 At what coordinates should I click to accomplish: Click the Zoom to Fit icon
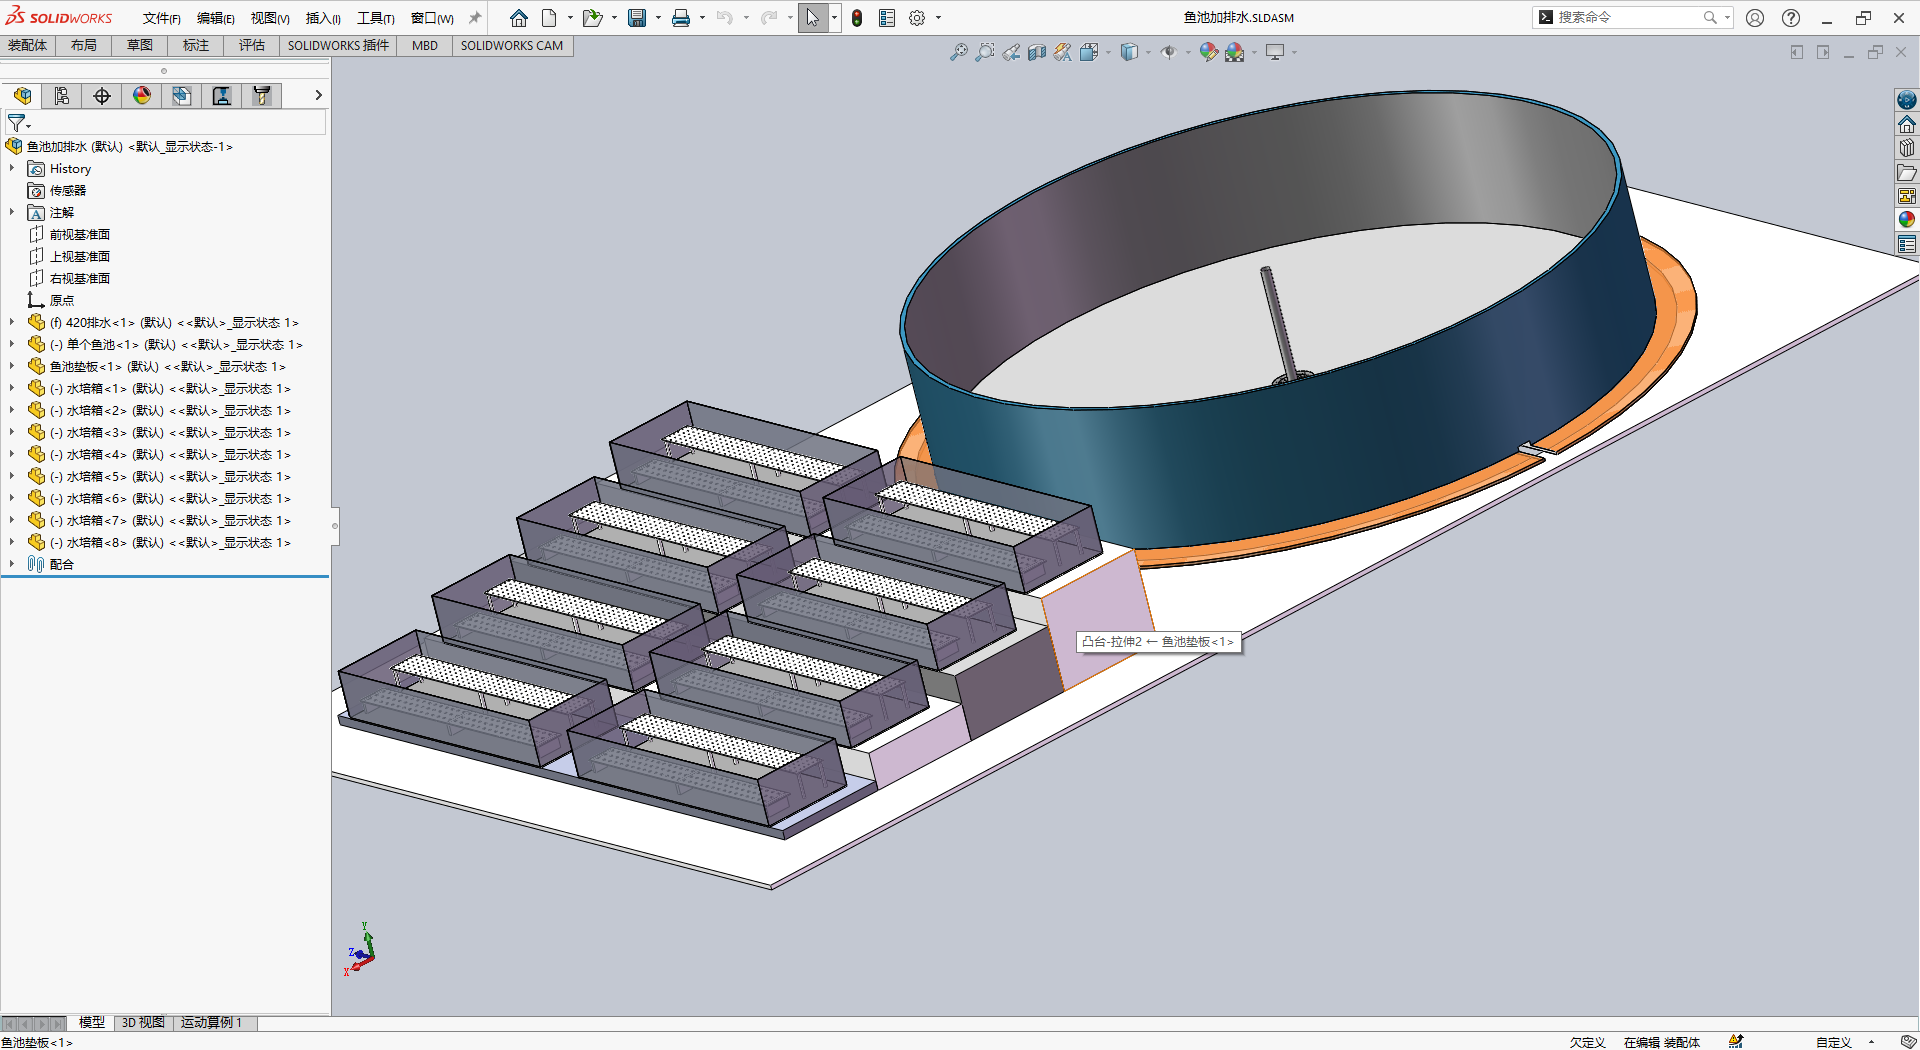(958, 52)
